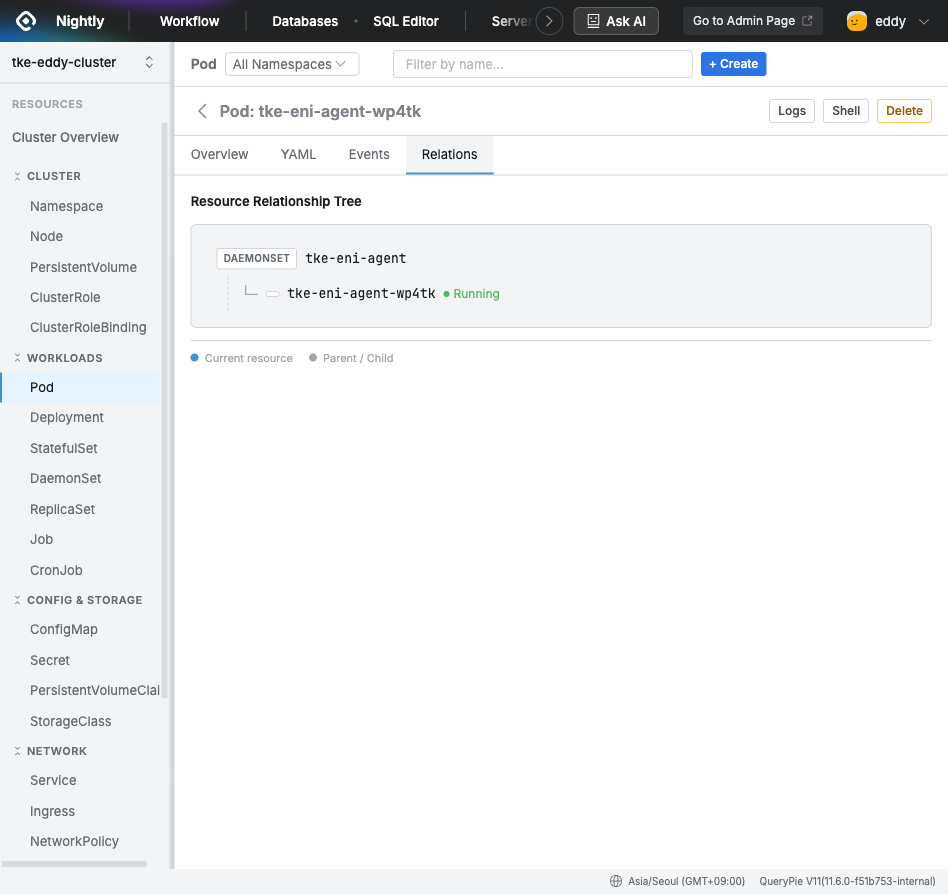Collapse the CONFIG & STORAGE section
The width and height of the screenshot is (948, 894).
click(18, 600)
